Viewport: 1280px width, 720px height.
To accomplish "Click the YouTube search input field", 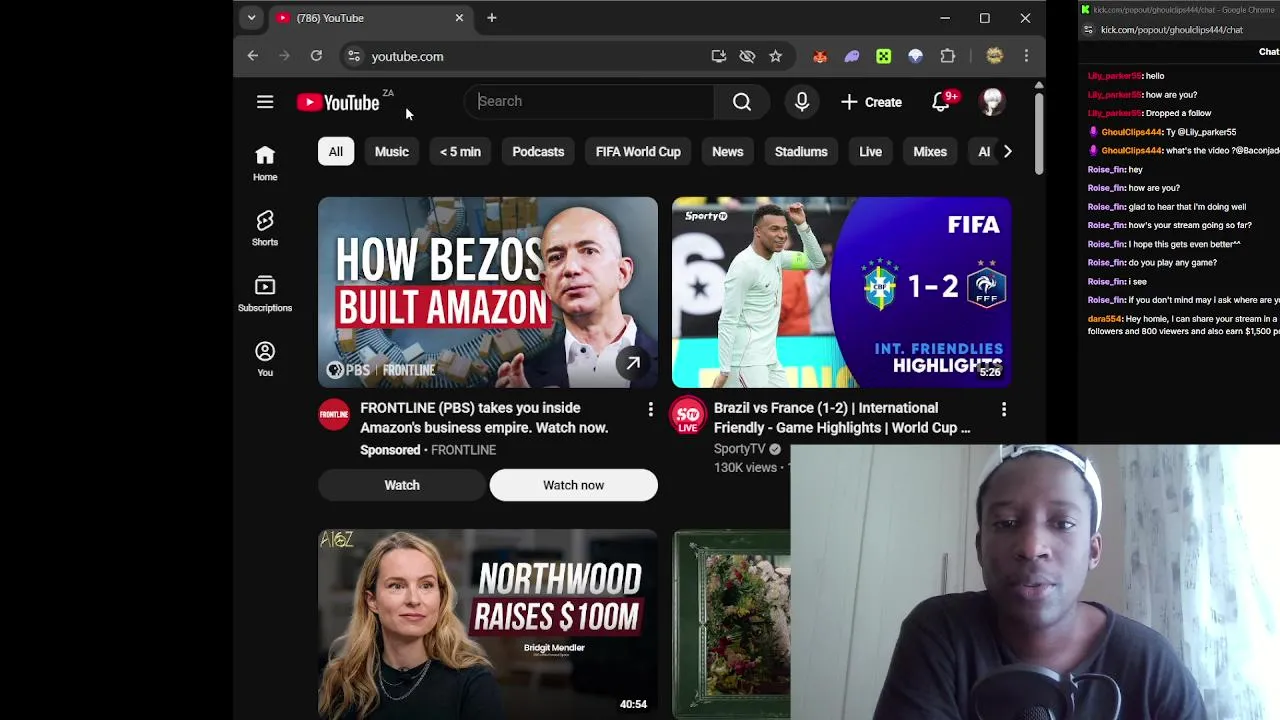I will pyautogui.click(x=590, y=101).
